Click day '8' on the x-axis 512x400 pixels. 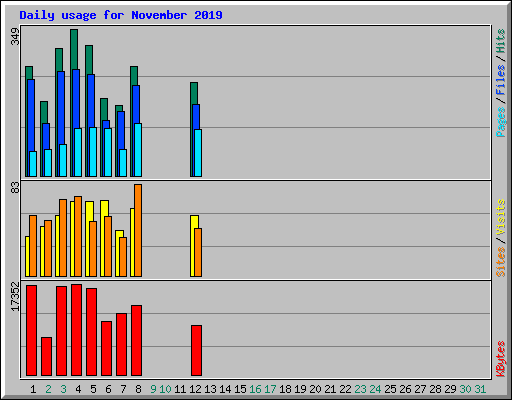tap(138, 389)
